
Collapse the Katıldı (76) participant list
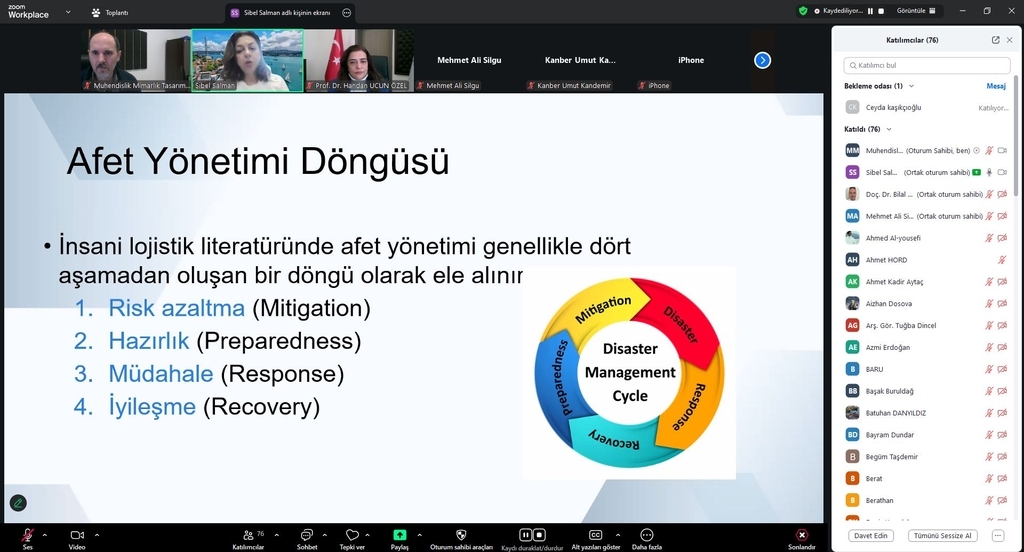click(889, 129)
